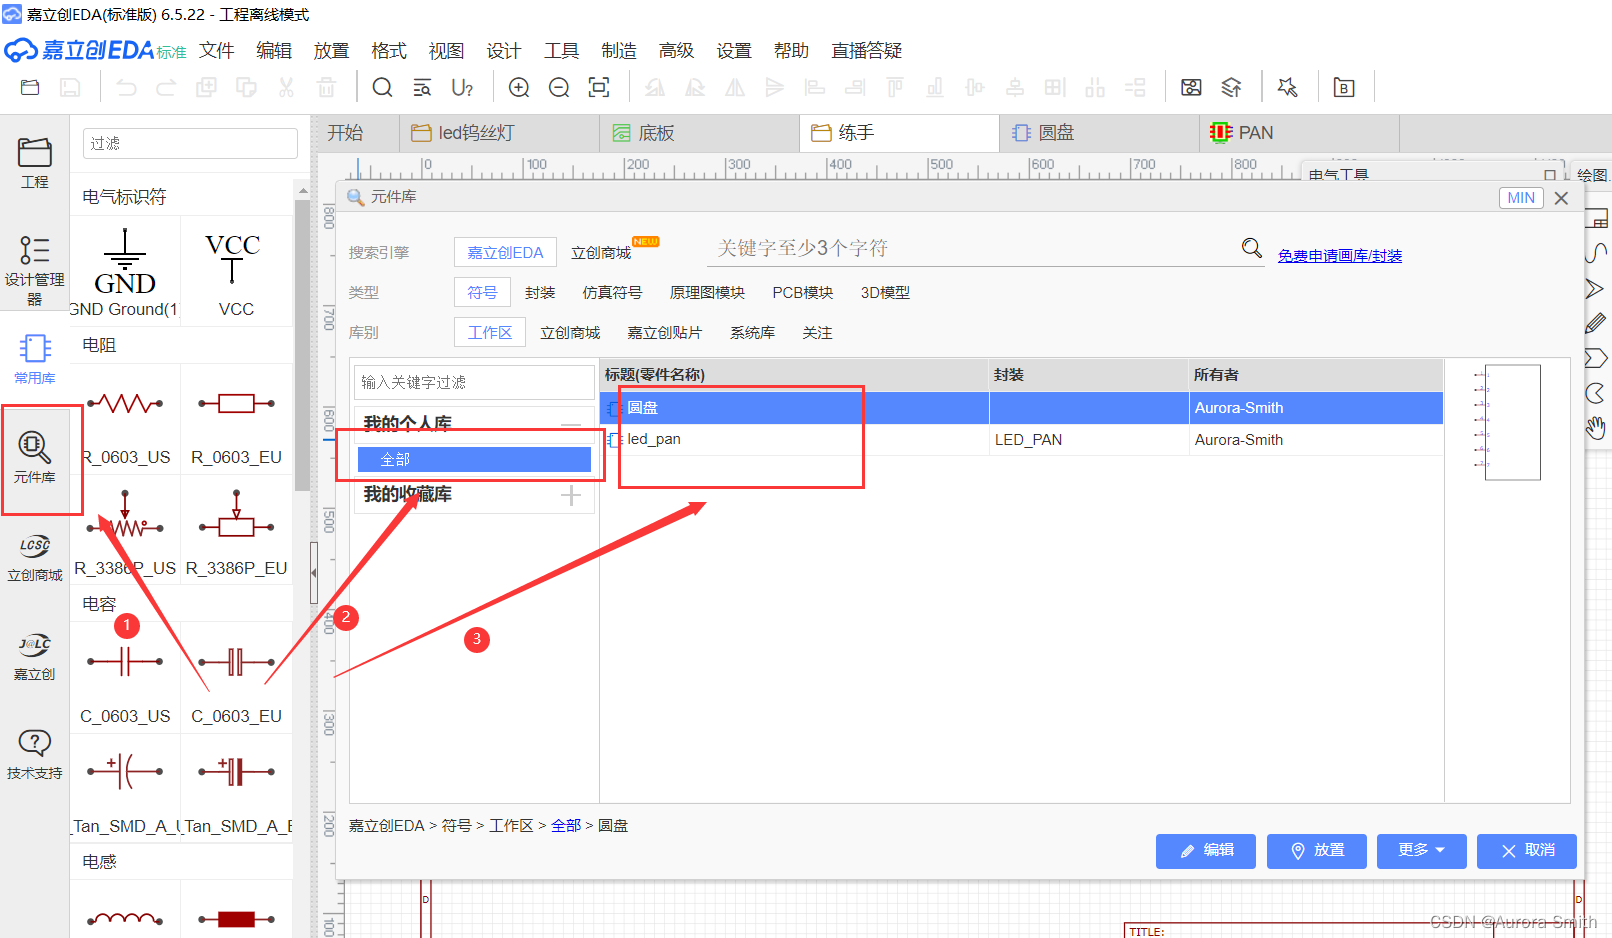Click the MIN button of 元件库
Viewport: 1612px width, 938px height.
1521,198
